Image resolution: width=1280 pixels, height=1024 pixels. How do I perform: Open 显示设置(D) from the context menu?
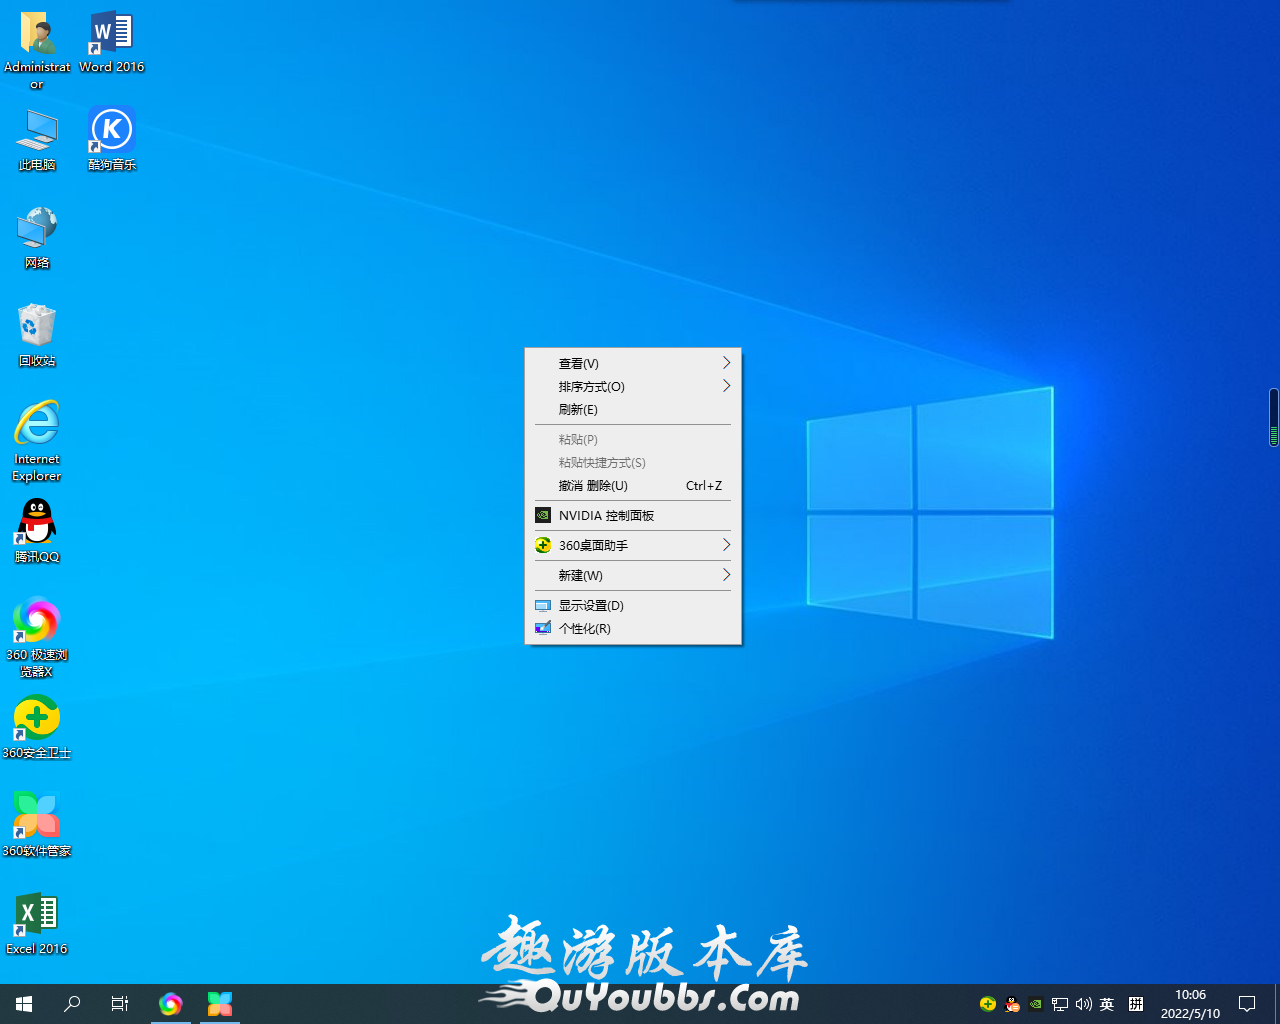[591, 605]
